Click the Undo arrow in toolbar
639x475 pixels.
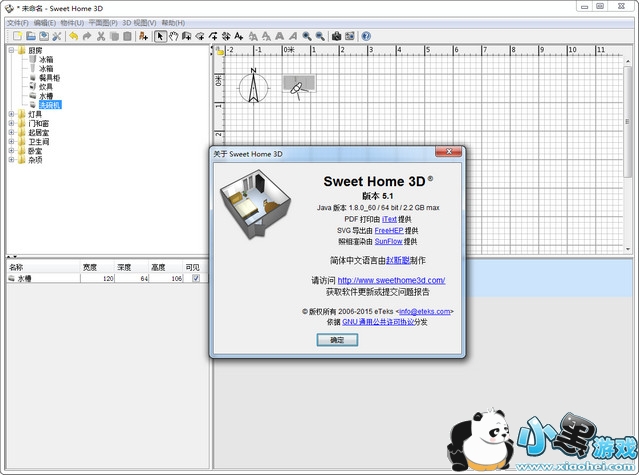[x=73, y=36]
